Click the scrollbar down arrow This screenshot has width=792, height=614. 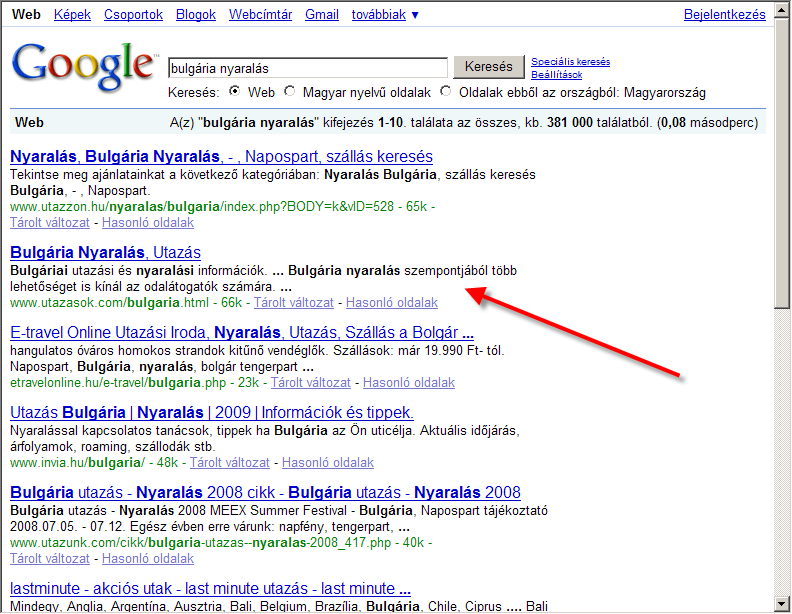[x=782, y=603]
